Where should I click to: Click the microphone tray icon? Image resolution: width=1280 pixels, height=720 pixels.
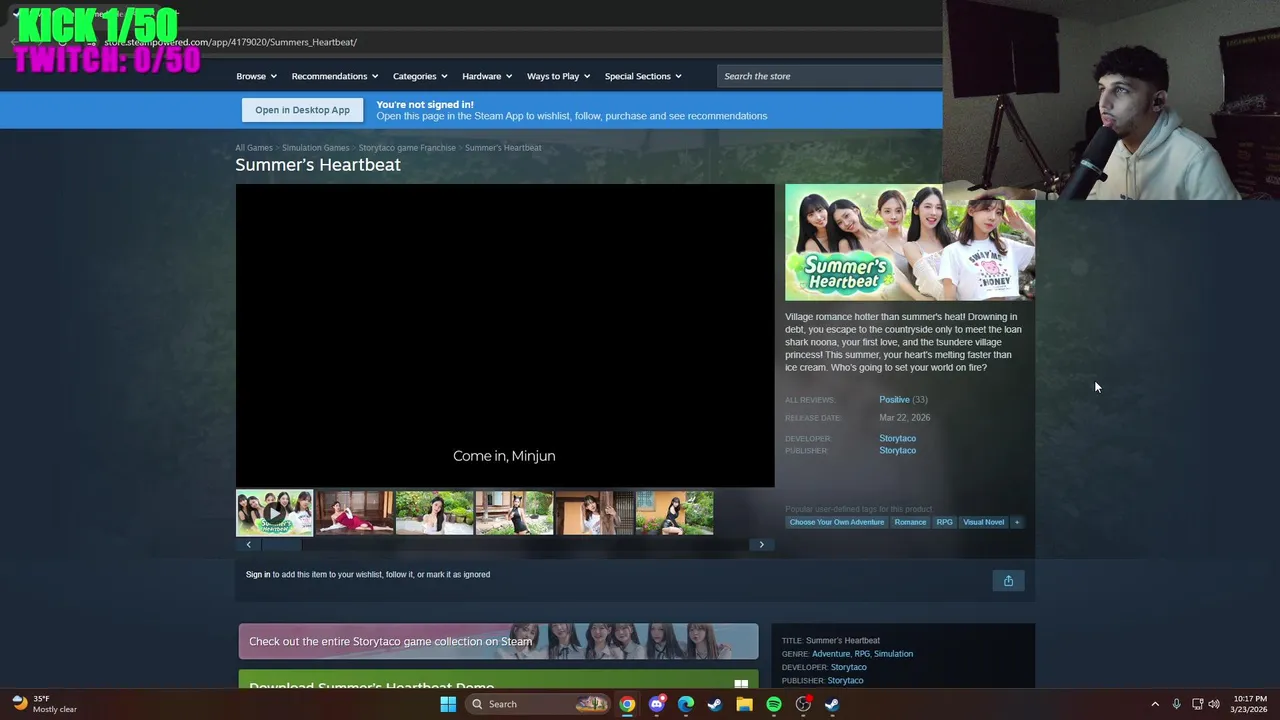tap(1176, 704)
